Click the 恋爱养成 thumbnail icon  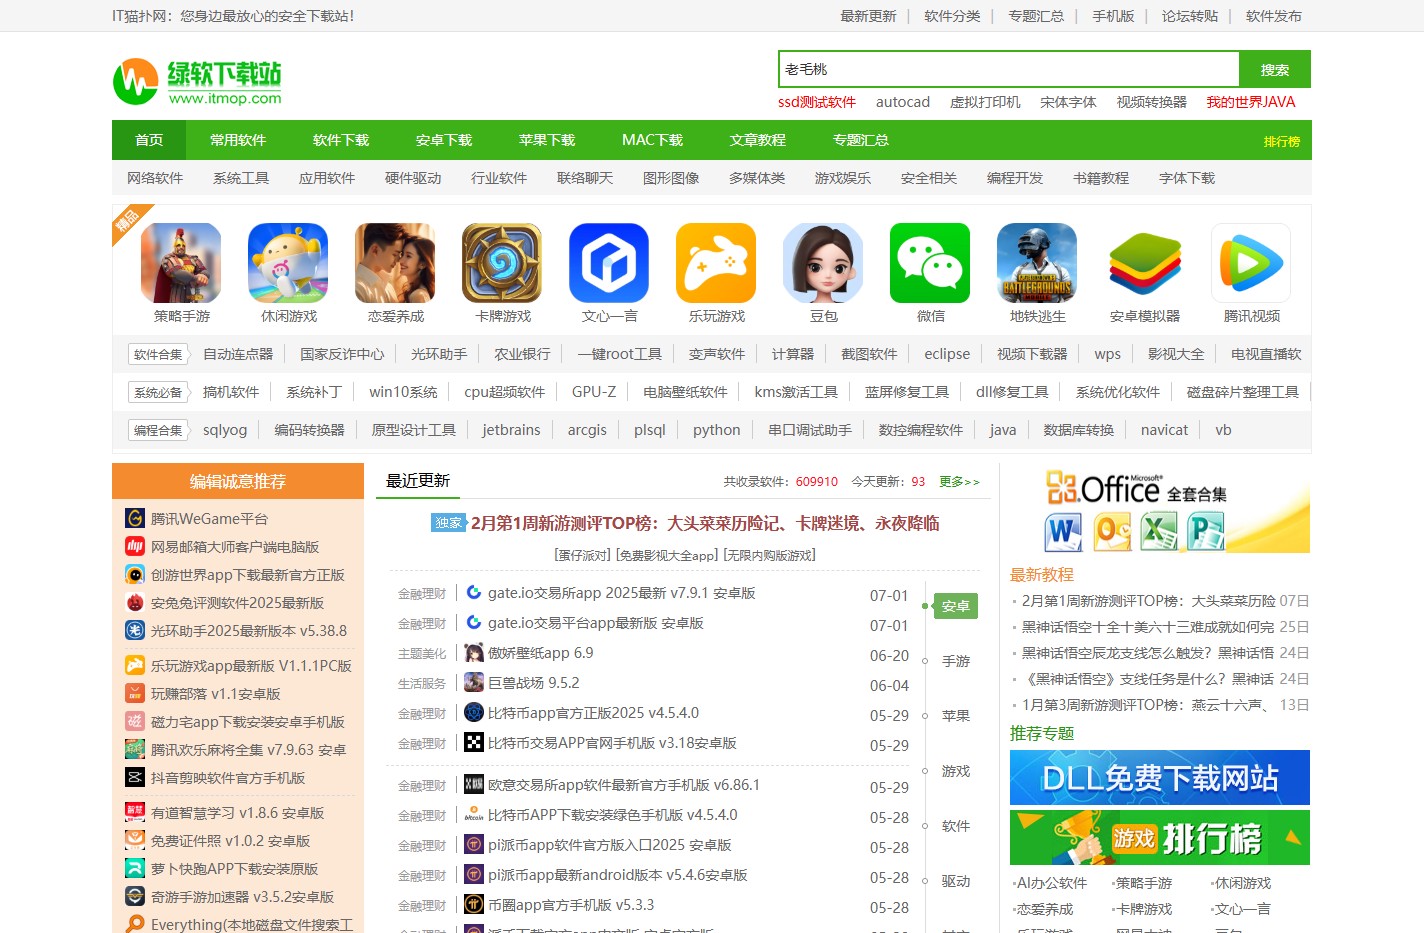tap(395, 263)
